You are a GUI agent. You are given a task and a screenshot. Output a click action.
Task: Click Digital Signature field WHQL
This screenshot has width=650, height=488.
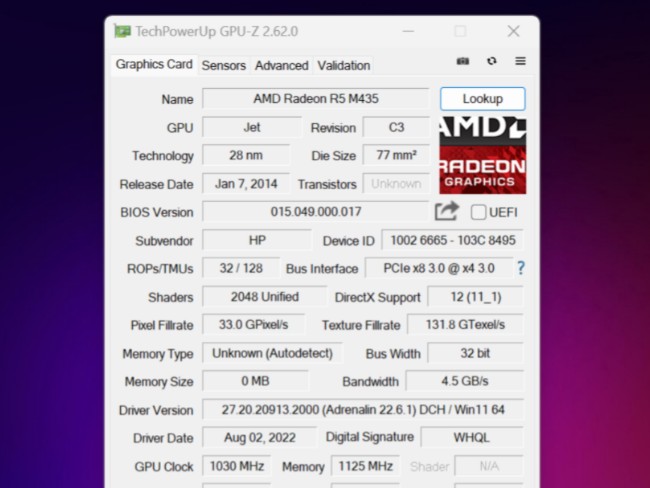coord(472,438)
